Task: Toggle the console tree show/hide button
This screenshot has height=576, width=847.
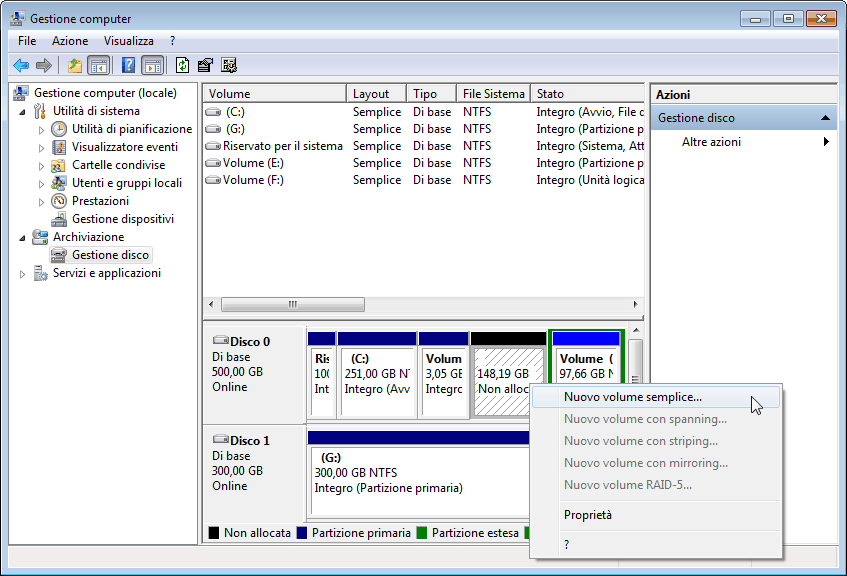Action: [98, 66]
